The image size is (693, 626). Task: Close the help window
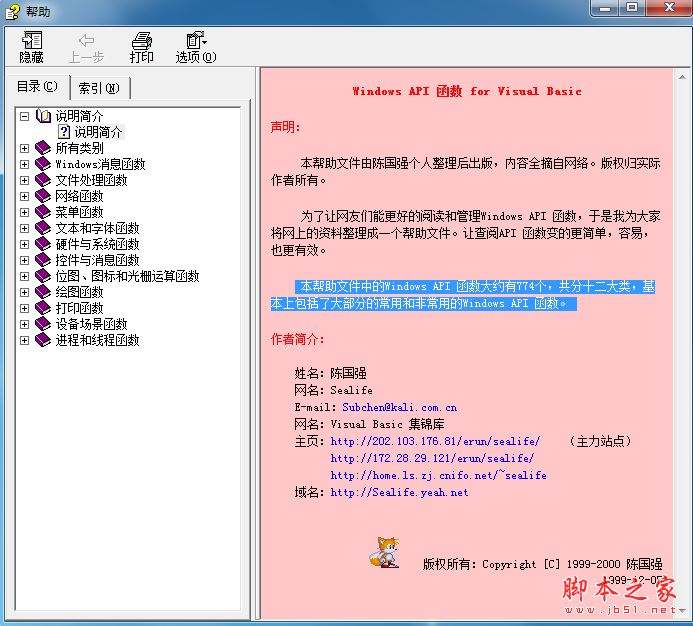[669, 8]
